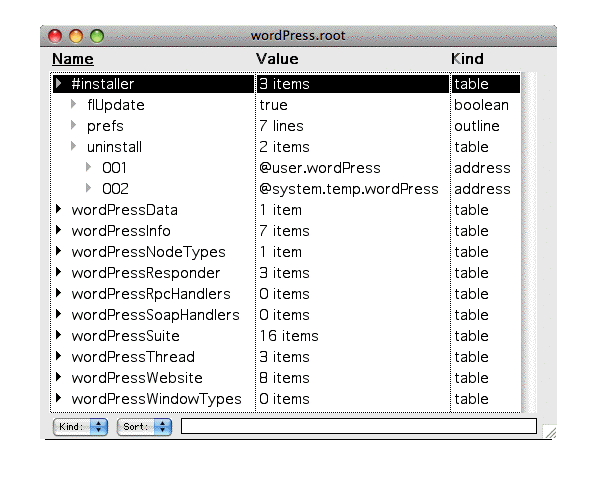The height and width of the screenshot is (494, 597).
Task: Click the "2 items" value for uninstall
Action: click(x=284, y=147)
